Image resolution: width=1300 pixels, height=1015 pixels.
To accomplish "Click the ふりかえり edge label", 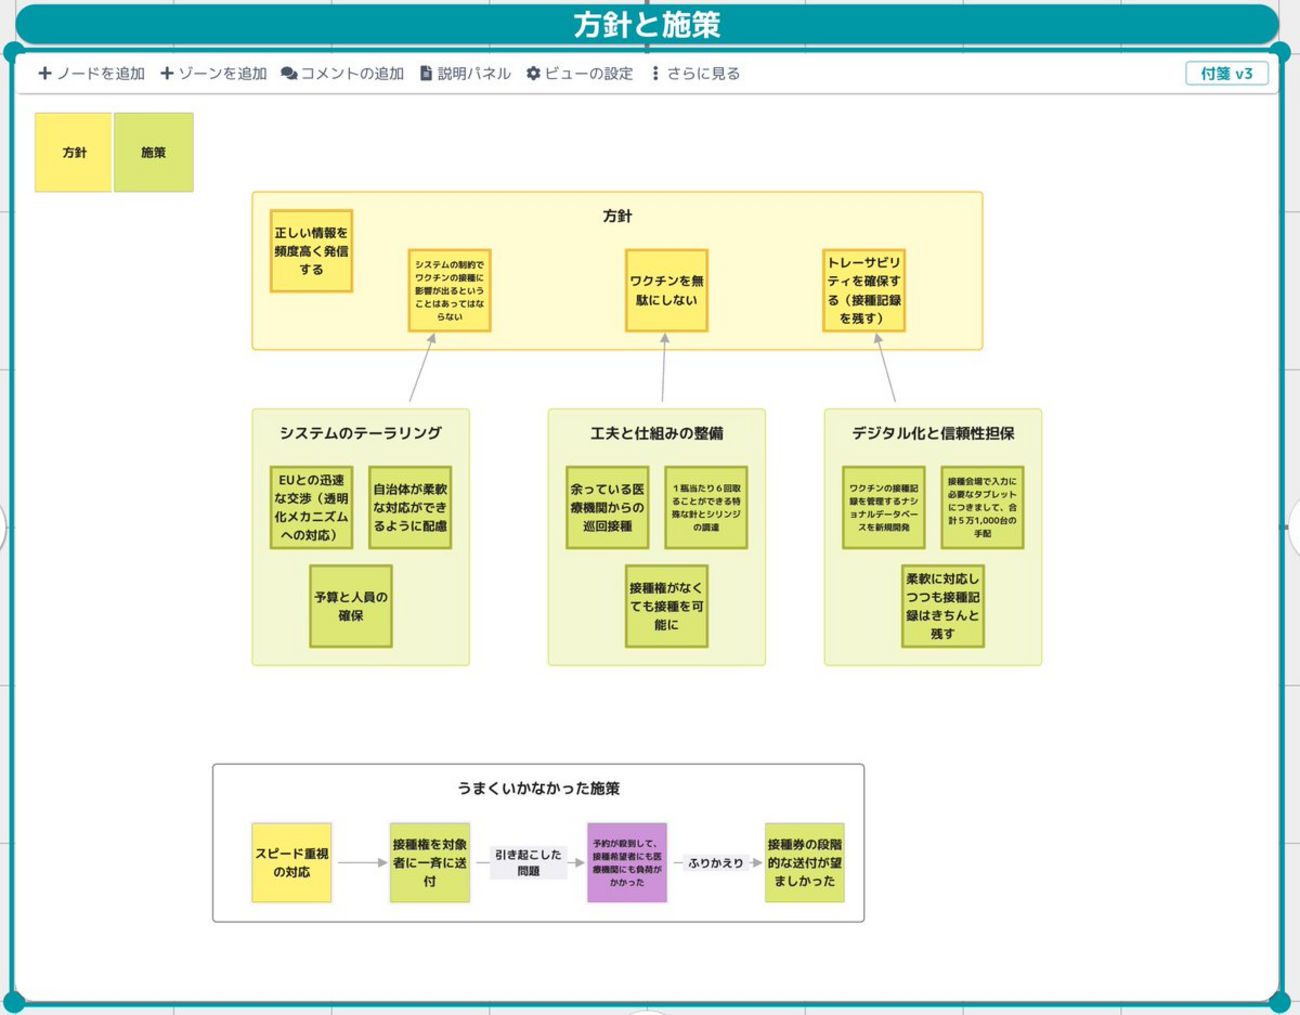I will (x=716, y=863).
